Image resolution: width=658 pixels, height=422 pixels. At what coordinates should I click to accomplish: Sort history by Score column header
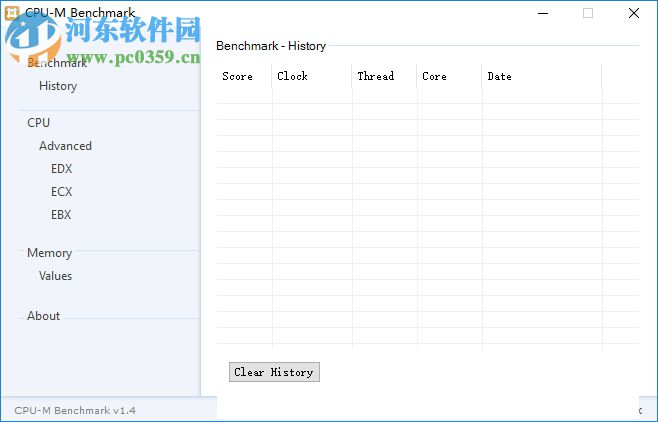[x=244, y=76]
